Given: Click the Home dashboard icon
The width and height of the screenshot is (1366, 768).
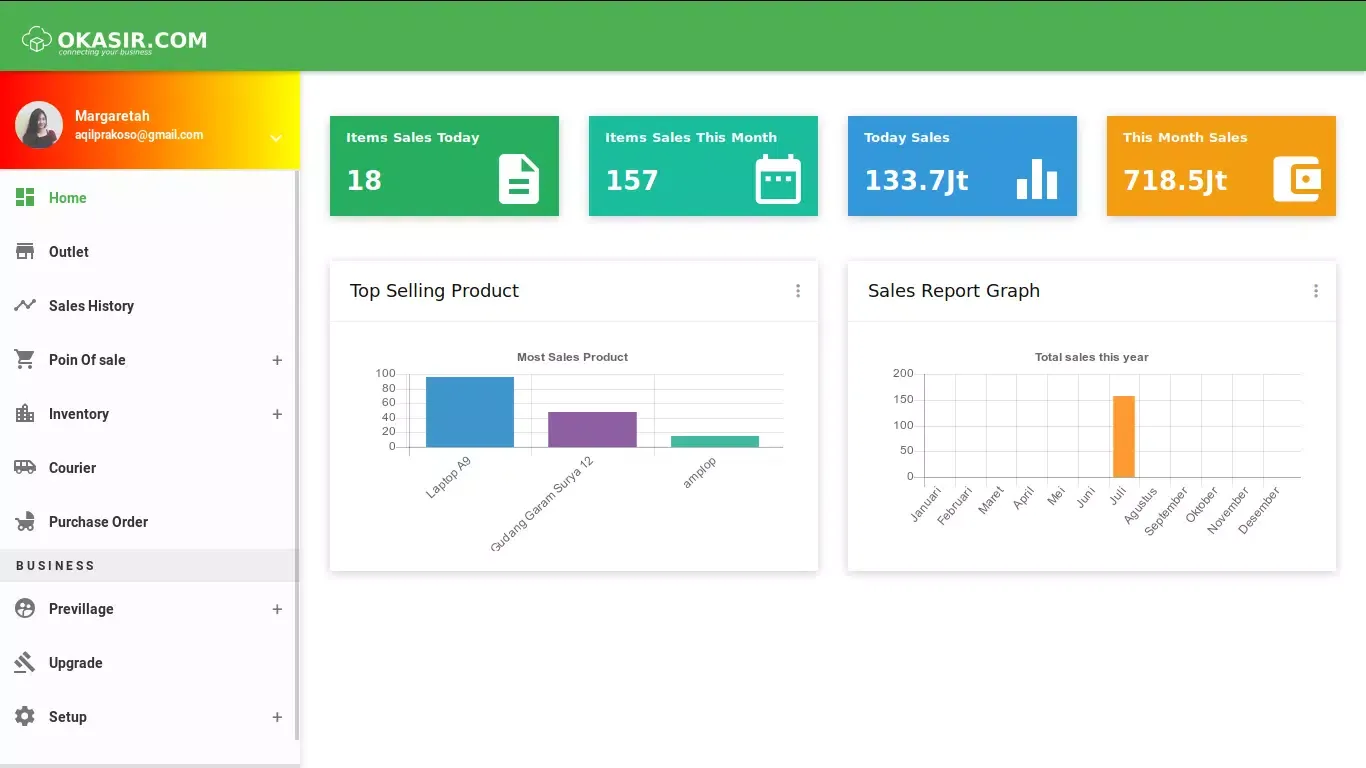Looking at the screenshot, I should pyautogui.click(x=25, y=198).
